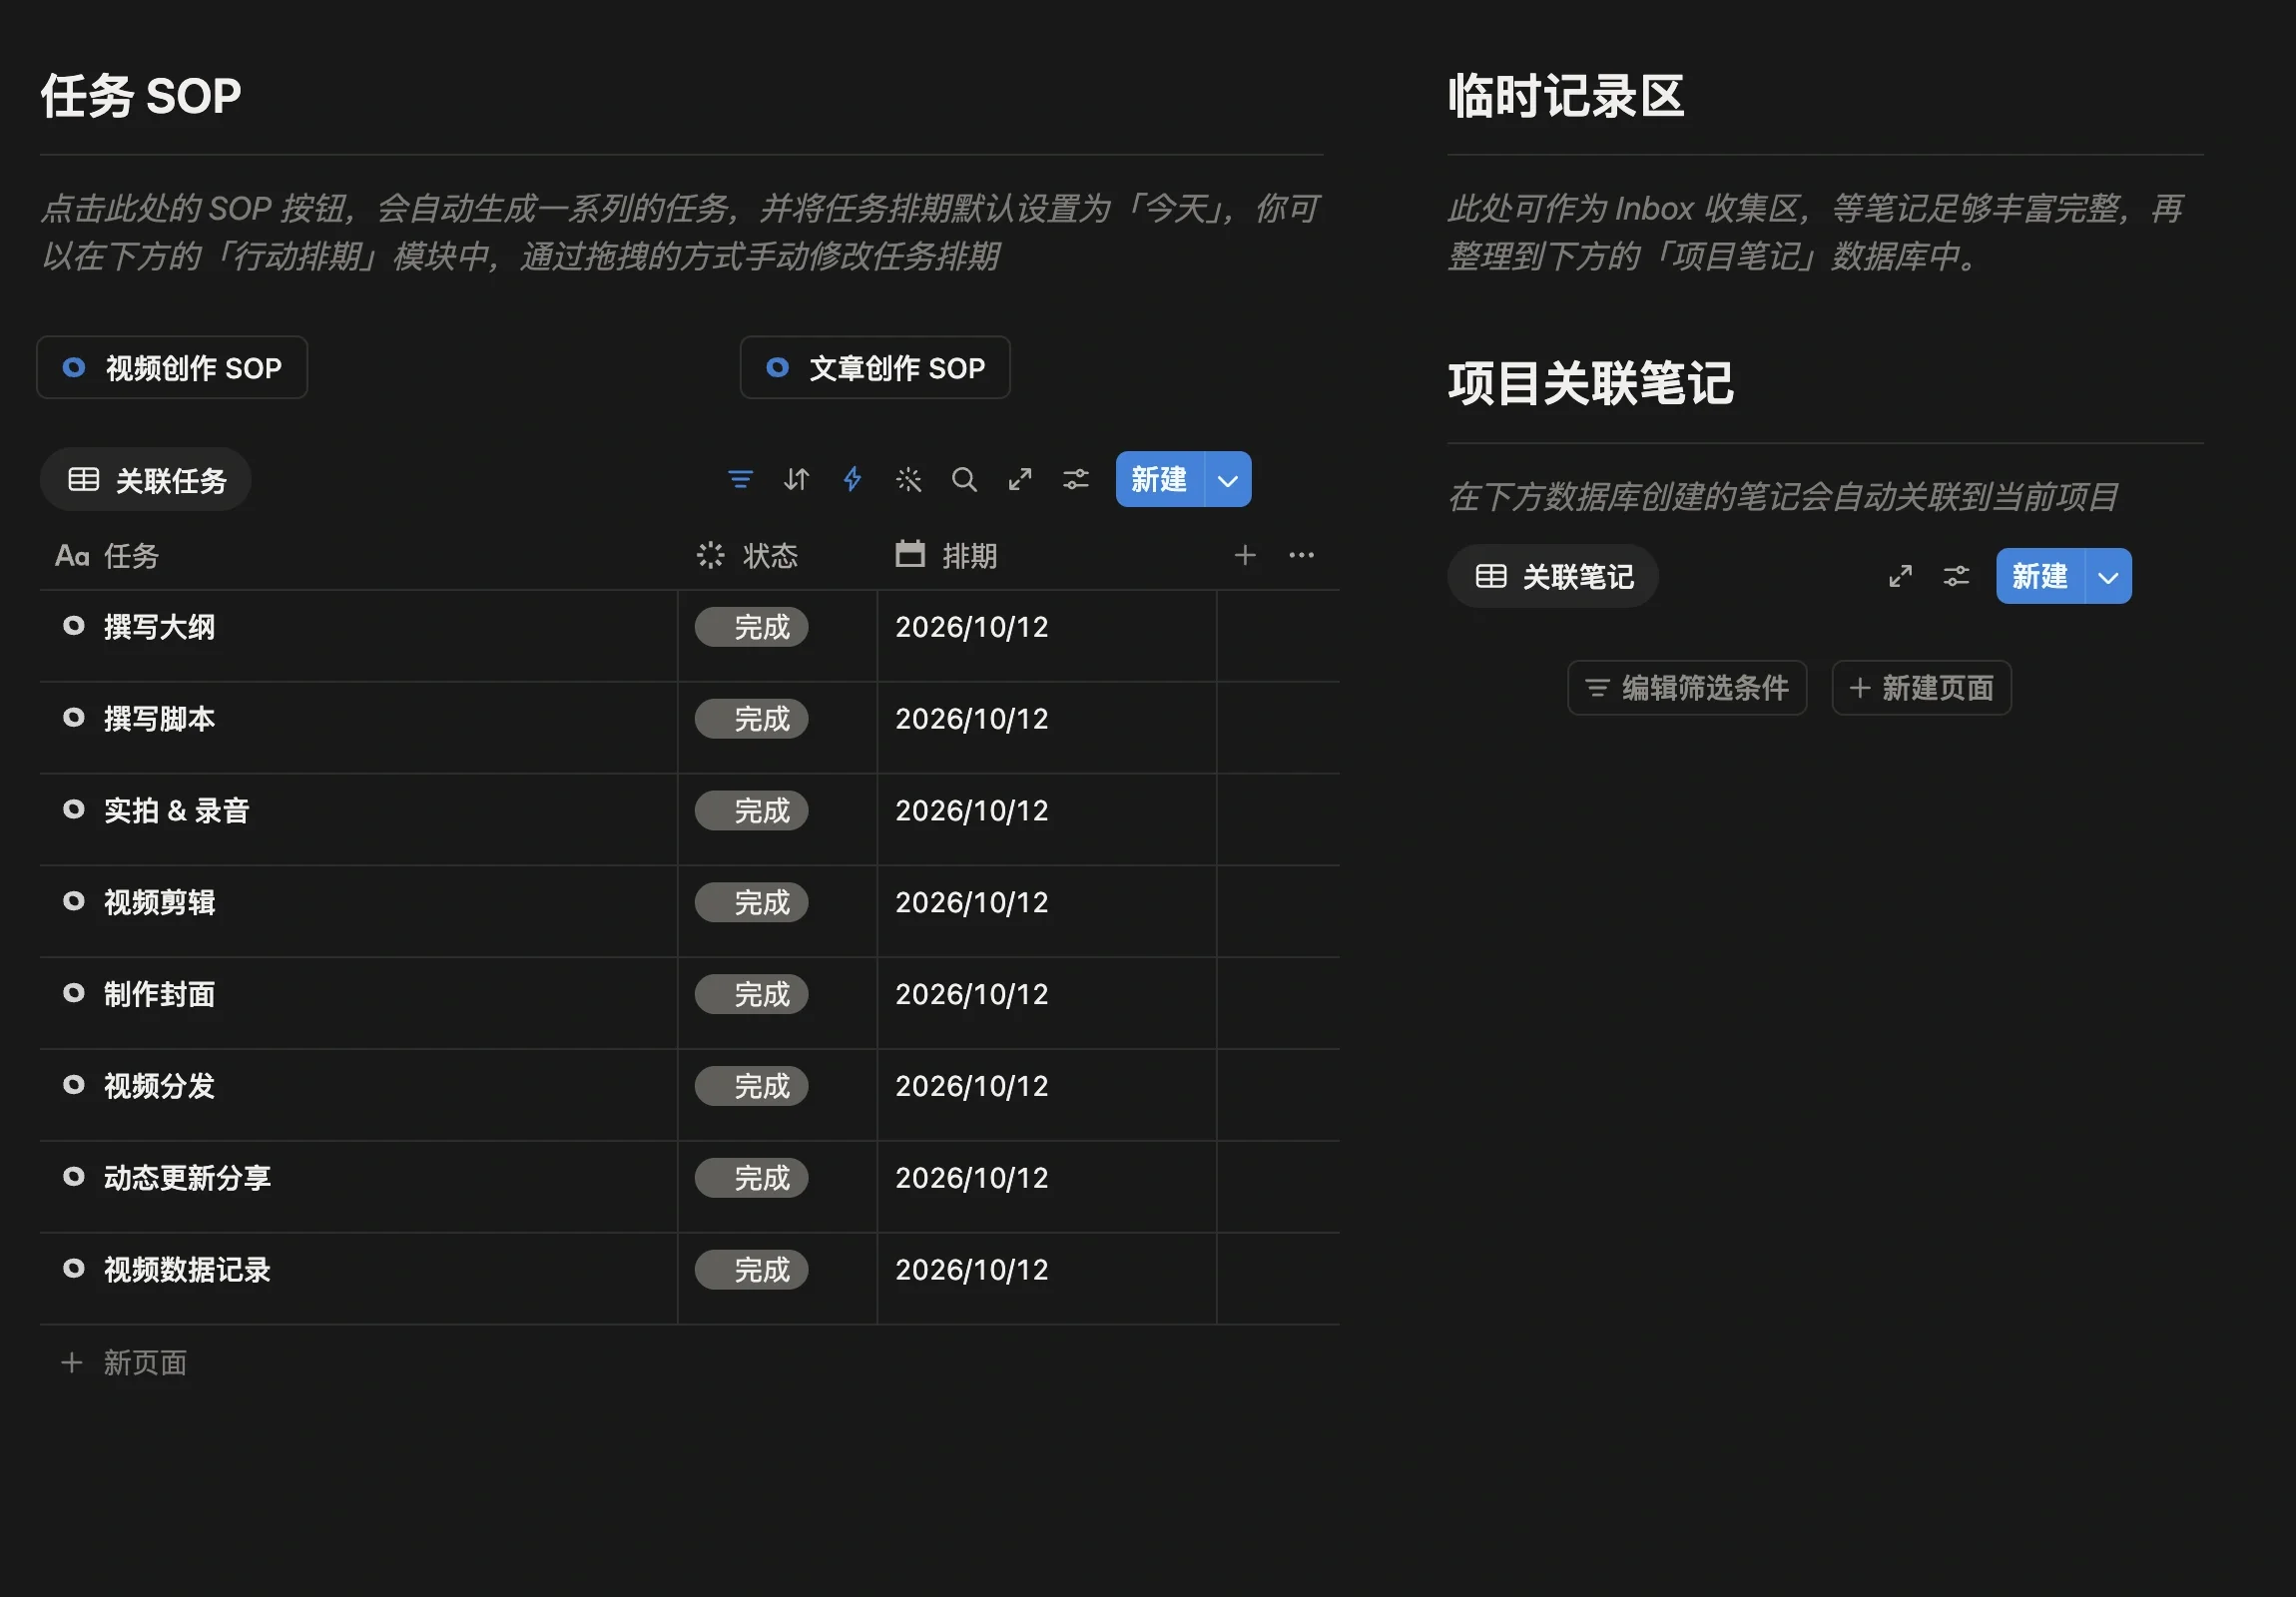Click the 排期 date of 撰写大纲 row

click(971, 627)
